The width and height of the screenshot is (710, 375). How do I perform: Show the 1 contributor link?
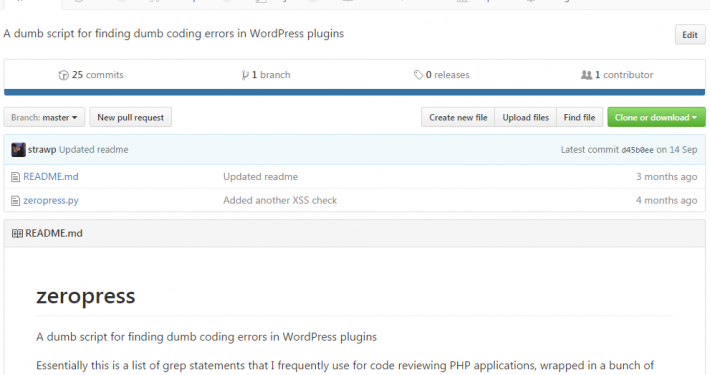tap(617, 75)
